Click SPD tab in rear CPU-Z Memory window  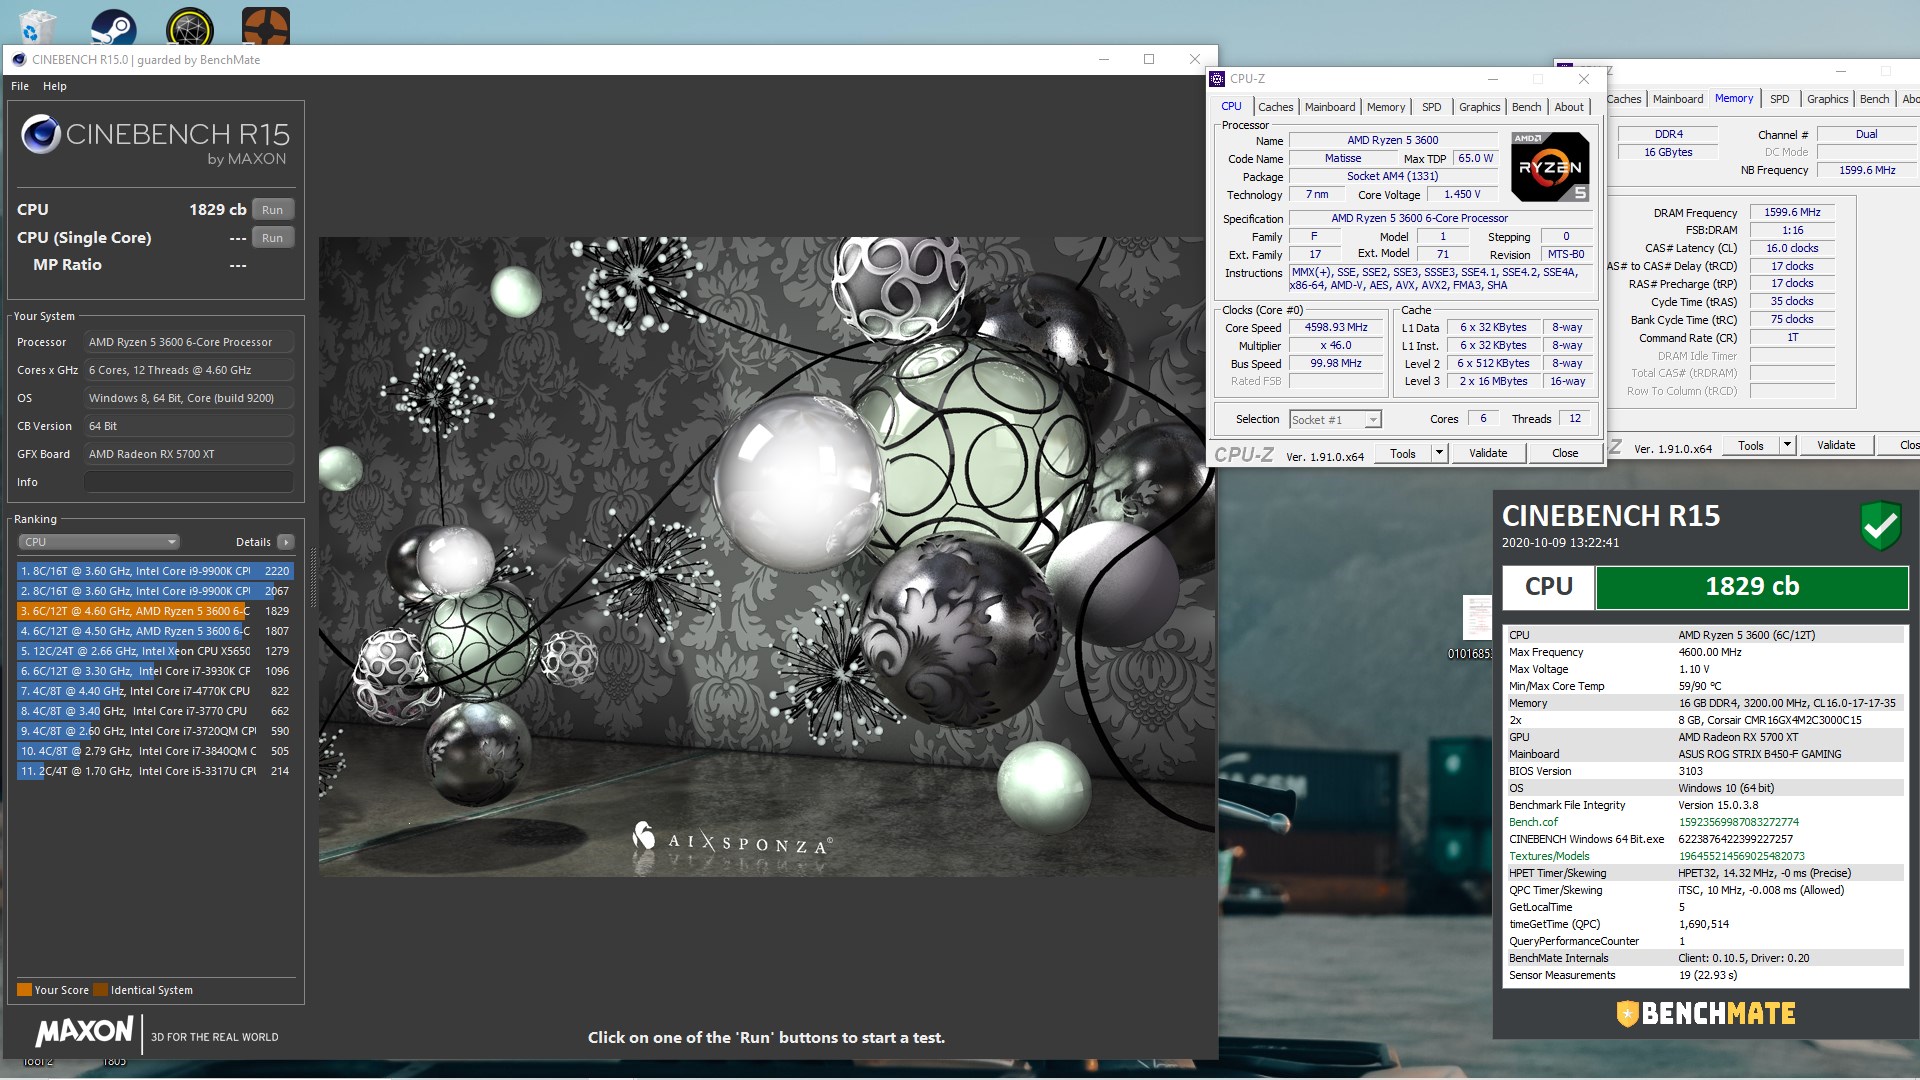coord(1779,99)
